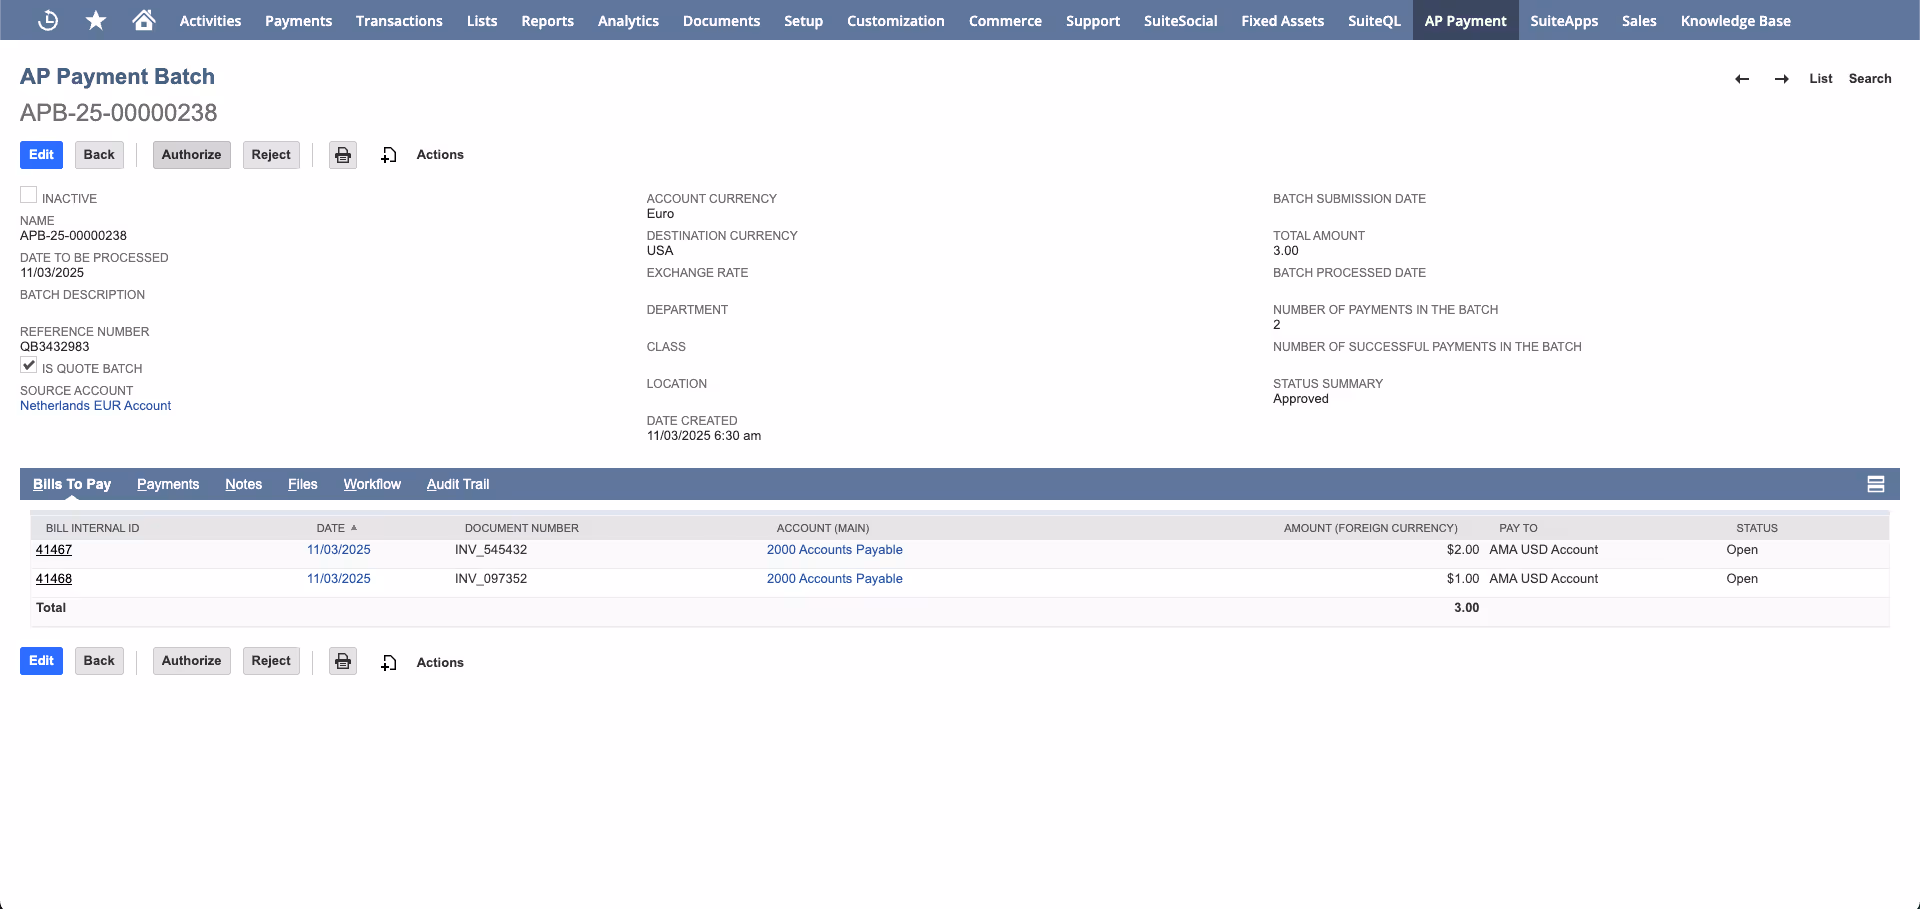The width and height of the screenshot is (1920, 909).
Task: Open the Netherlands EUR Account link
Action: pyautogui.click(x=95, y=405)
